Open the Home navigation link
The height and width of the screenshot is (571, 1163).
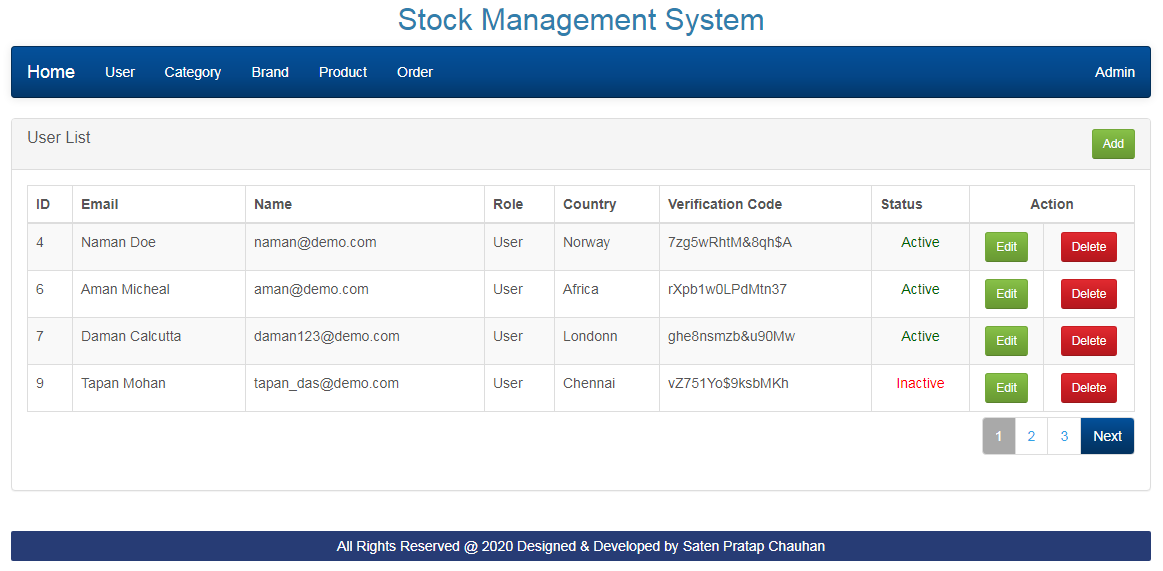(51, 72)
